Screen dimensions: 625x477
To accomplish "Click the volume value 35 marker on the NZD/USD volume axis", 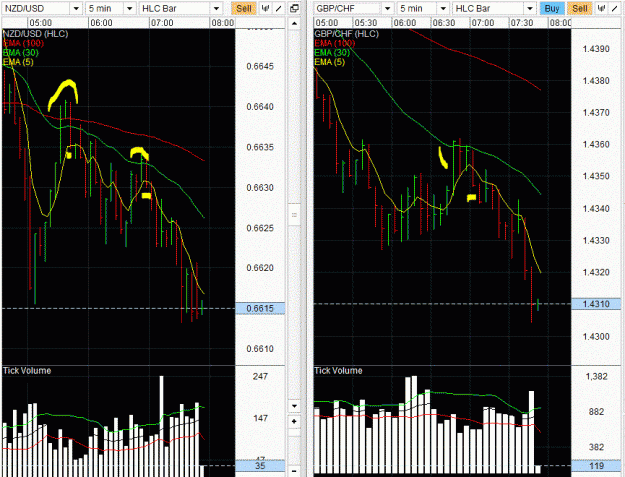I will [260, 465].
